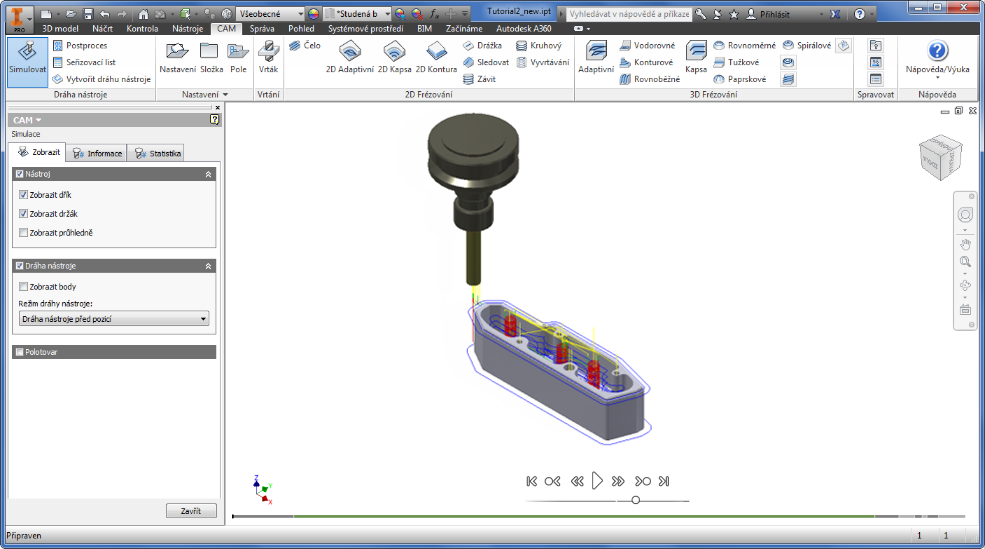Open the Všeobecné material dropdown
The width and height of the screenshot is (985, 549).
pyautogui.click(x=271, y=14)
